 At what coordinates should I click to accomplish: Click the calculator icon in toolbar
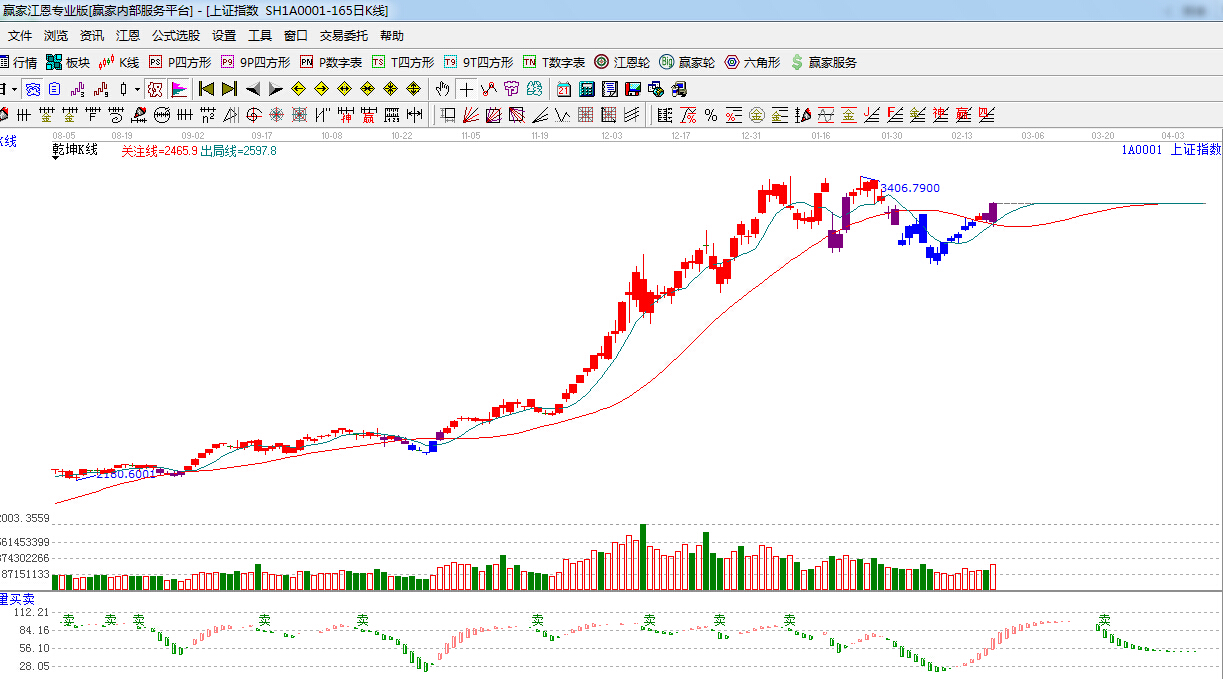(x=587, y=89)
